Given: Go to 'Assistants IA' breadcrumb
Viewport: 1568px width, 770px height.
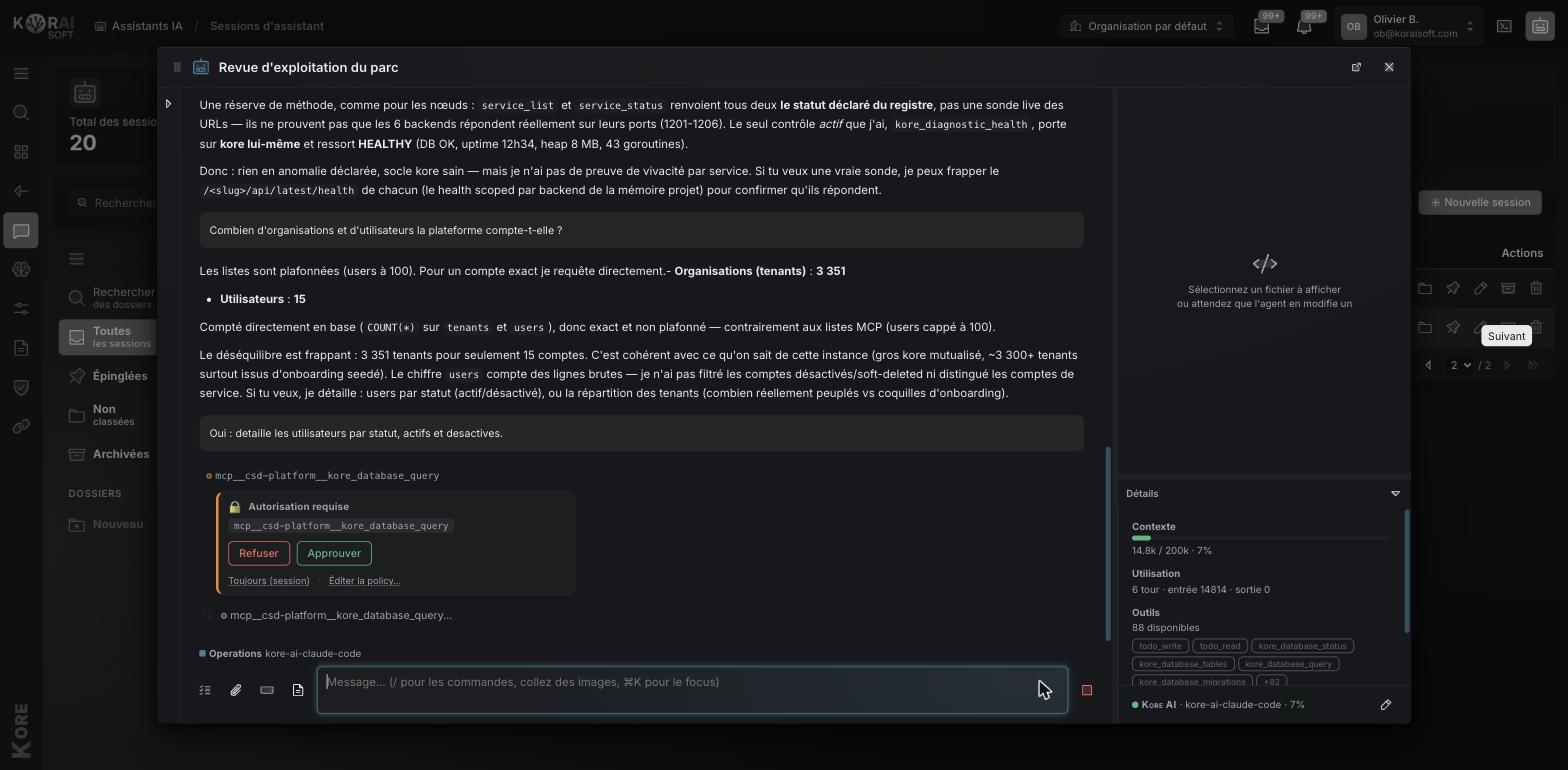Looking at the screenshot, I should pos(138,26).
